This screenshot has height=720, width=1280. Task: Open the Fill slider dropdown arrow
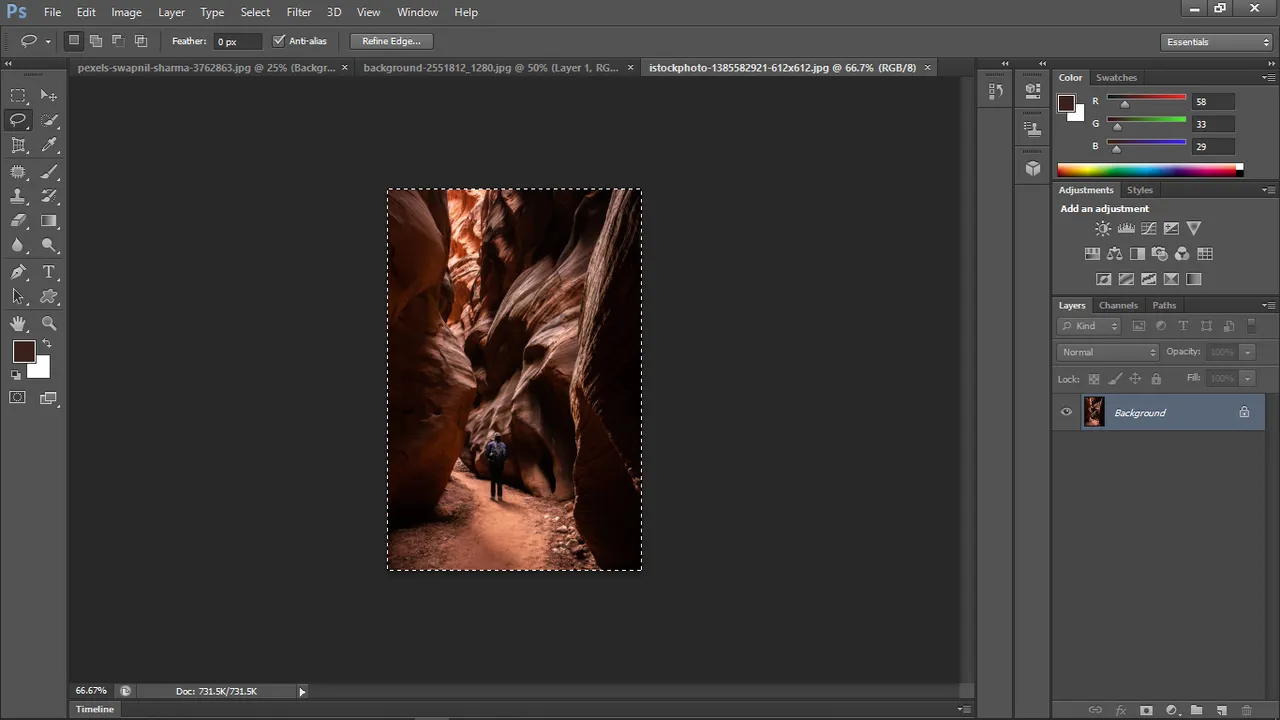(1247, 379)
